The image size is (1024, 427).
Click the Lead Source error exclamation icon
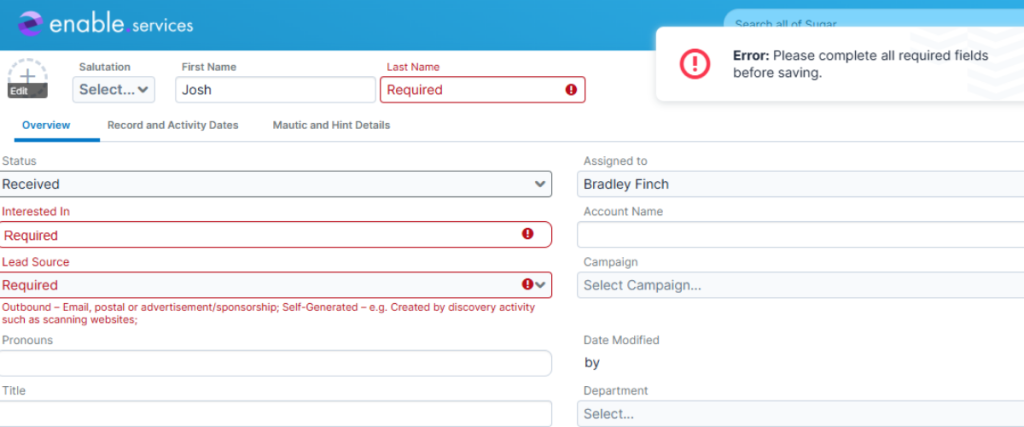pyautogui.click(x=528, y=284)
